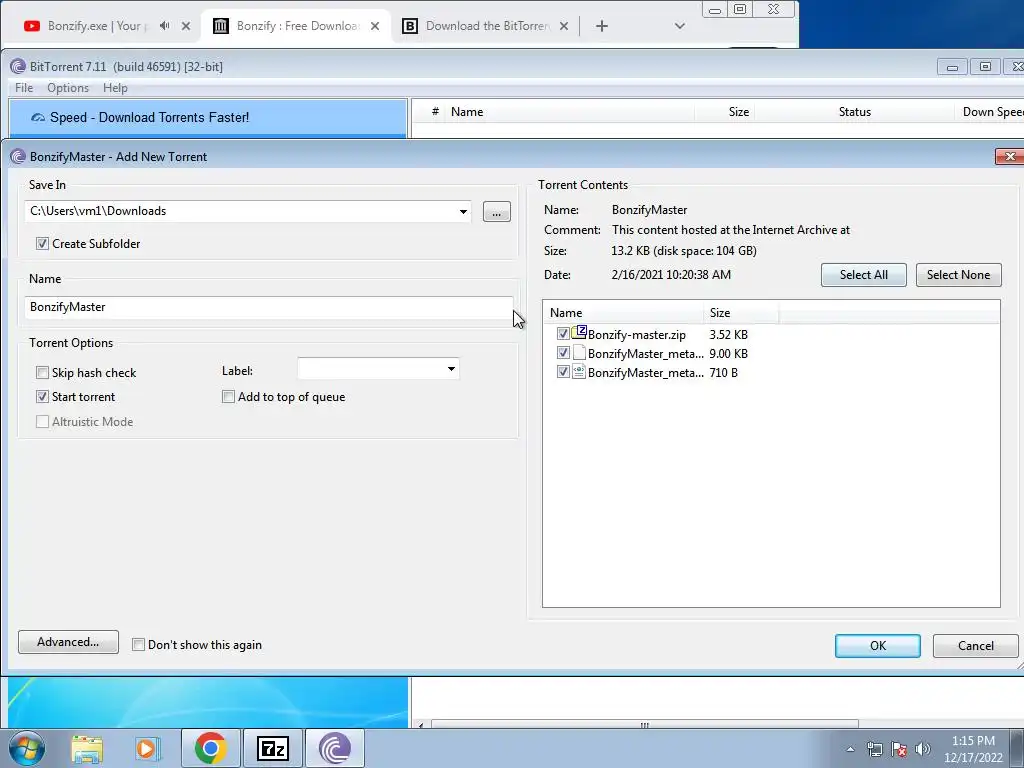Screen dimensions: 1024x768
Task: Sort torrents by Name column header
Action: tap(568, 112)
